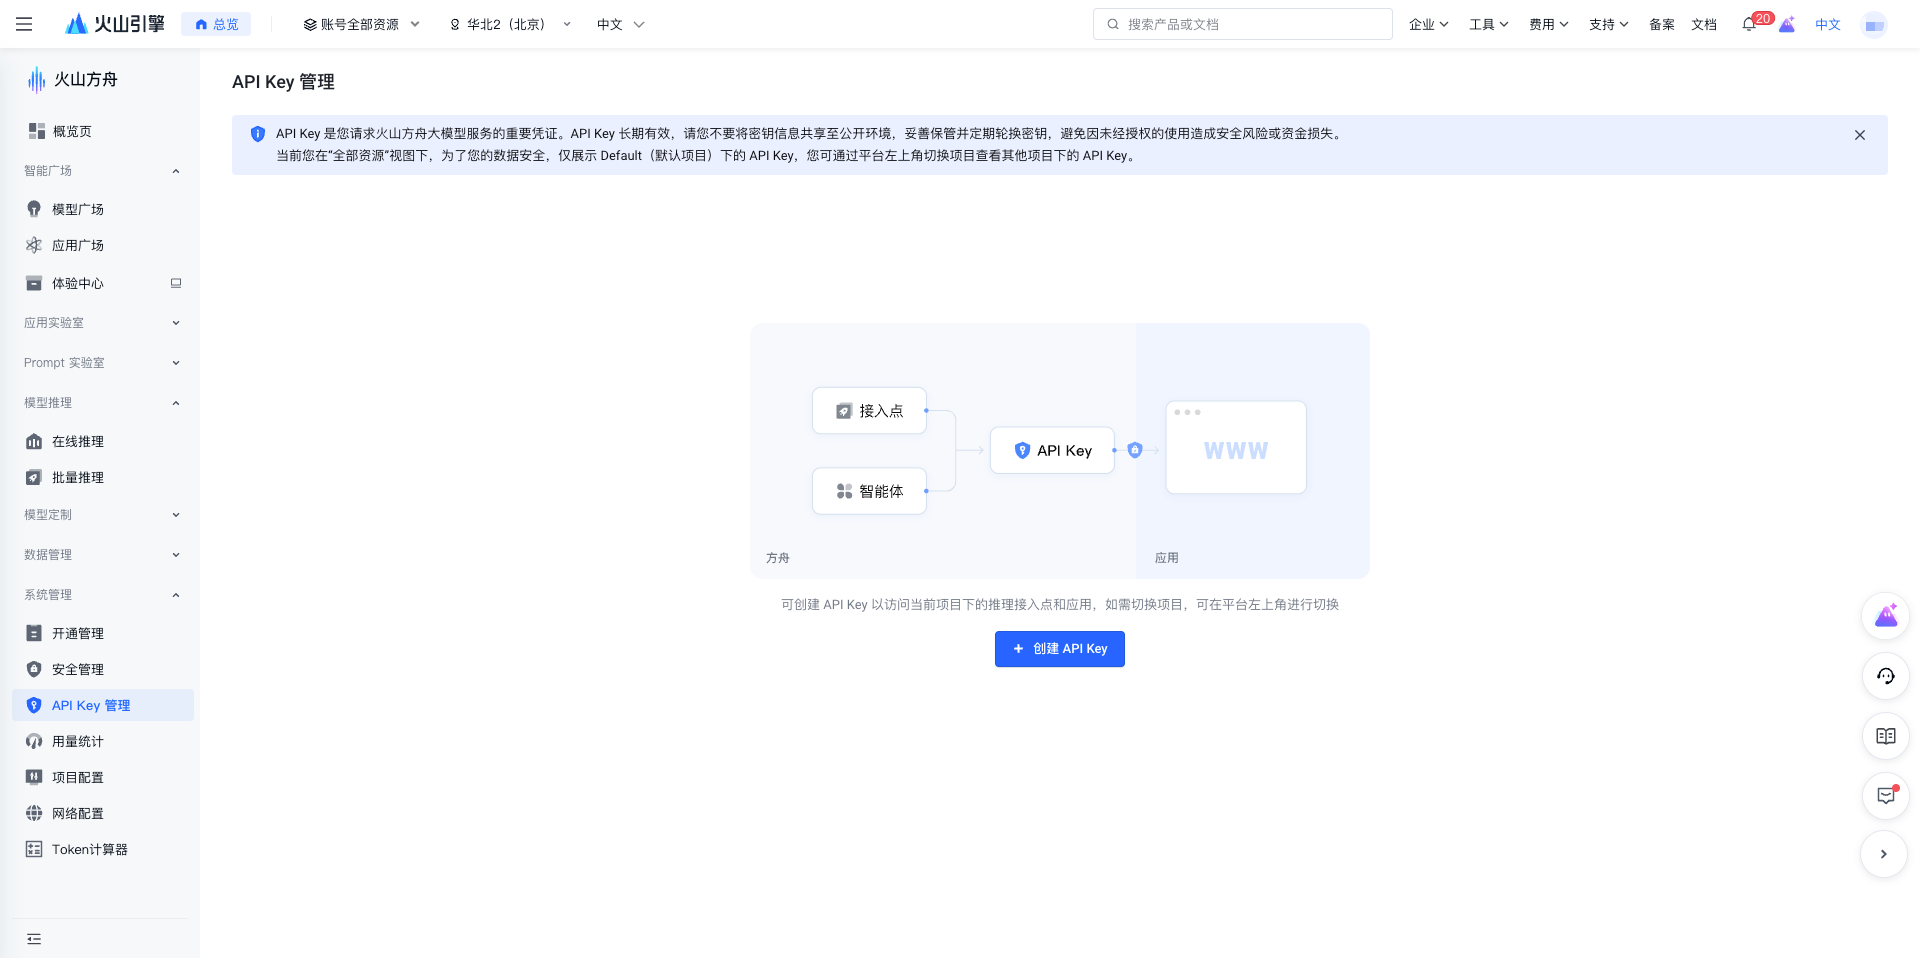Image resolution: width=1920 pixels, height=958 pixels.
Task: Open the notifications bell showing 20 alerts
Action: [1751, 24]
